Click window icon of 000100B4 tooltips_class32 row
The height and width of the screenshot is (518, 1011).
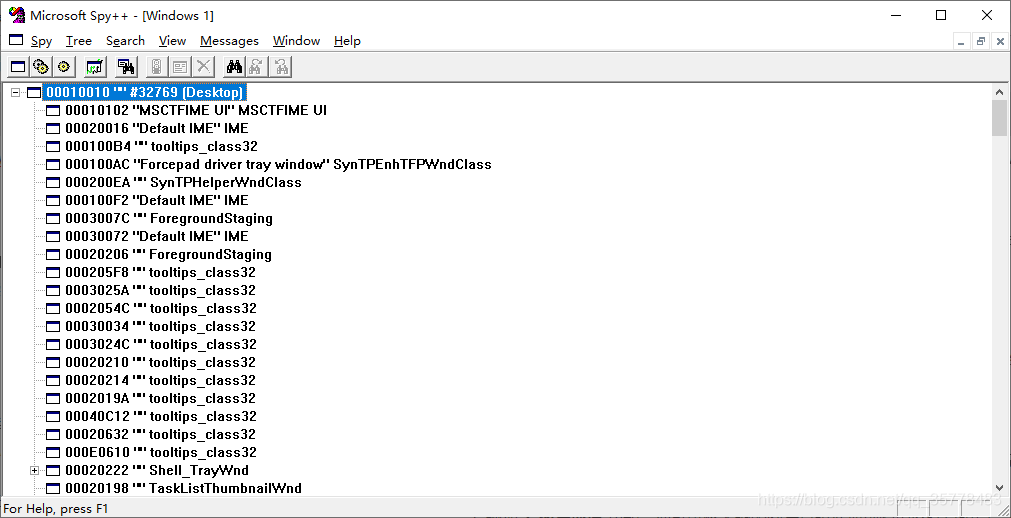pos(54,147)
